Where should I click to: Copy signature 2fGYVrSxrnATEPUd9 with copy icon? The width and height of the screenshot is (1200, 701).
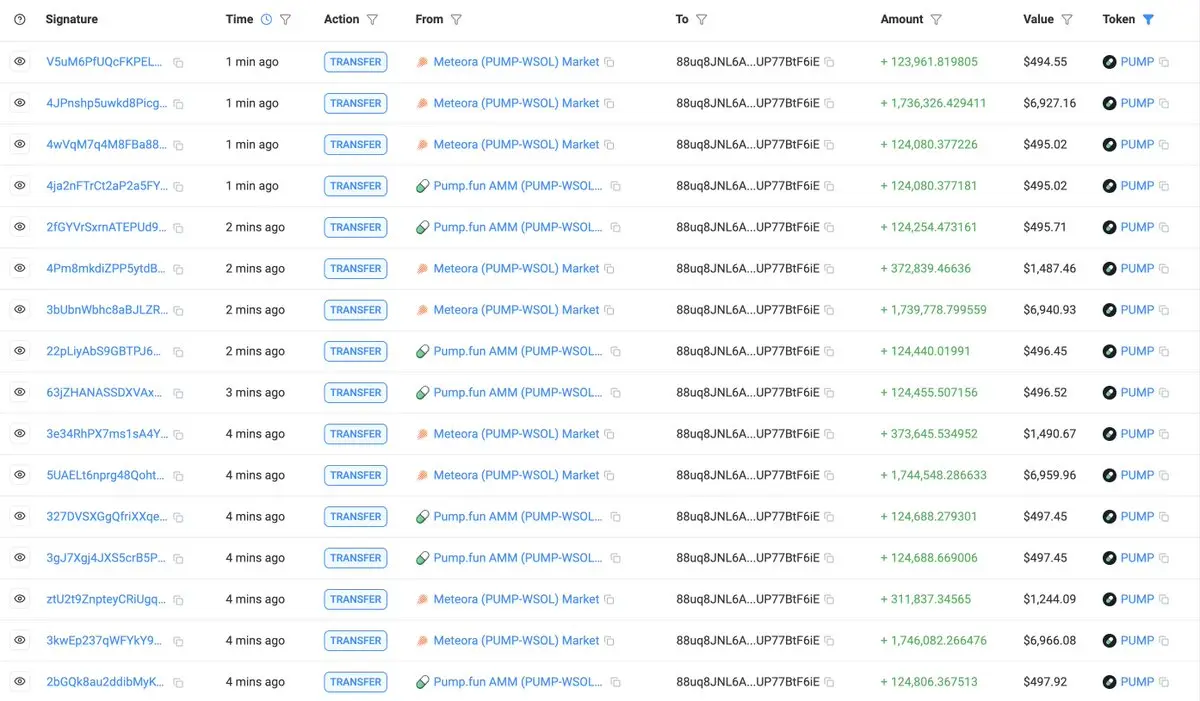179,228
